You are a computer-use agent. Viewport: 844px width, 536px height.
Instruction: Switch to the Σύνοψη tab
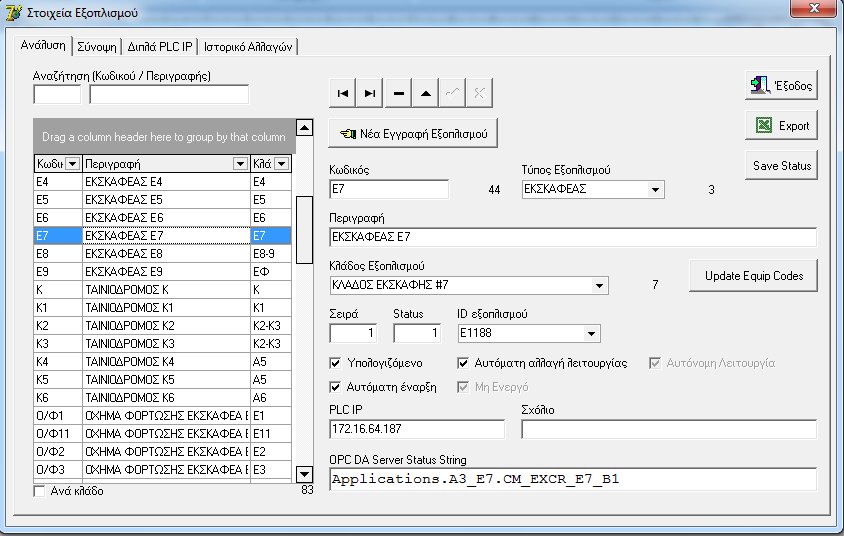click(97, 47)
